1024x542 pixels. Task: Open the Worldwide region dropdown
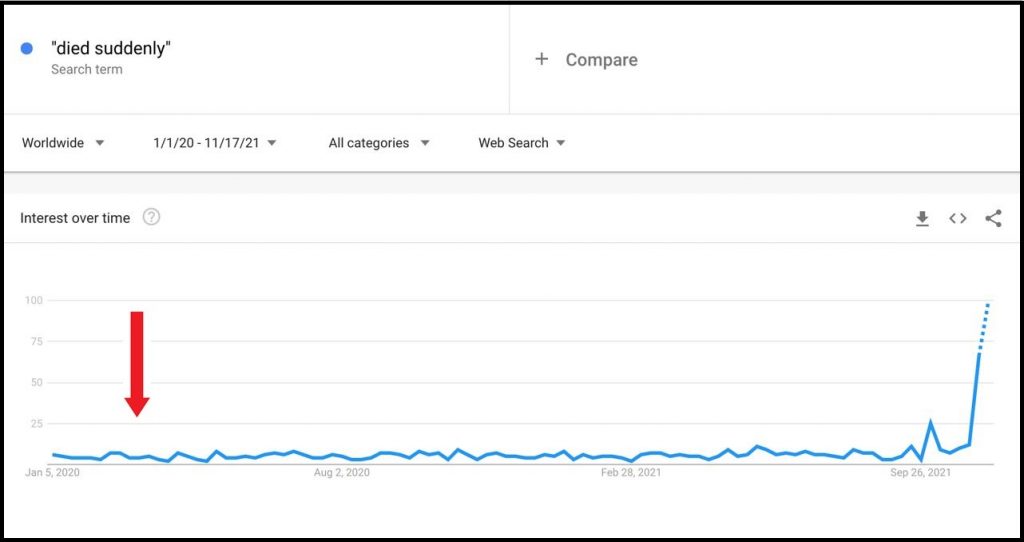point(63,143)
